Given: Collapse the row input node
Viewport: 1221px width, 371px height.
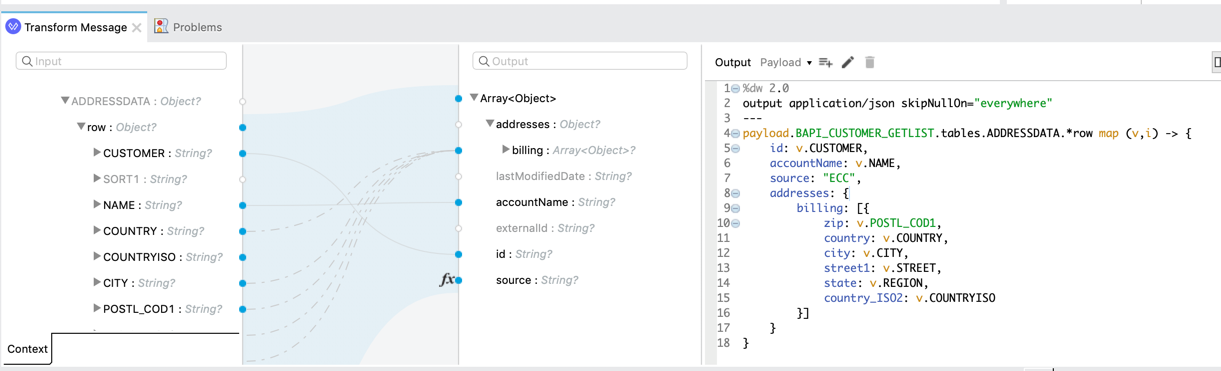Looking at the screenshot, I should pos(81,127).
